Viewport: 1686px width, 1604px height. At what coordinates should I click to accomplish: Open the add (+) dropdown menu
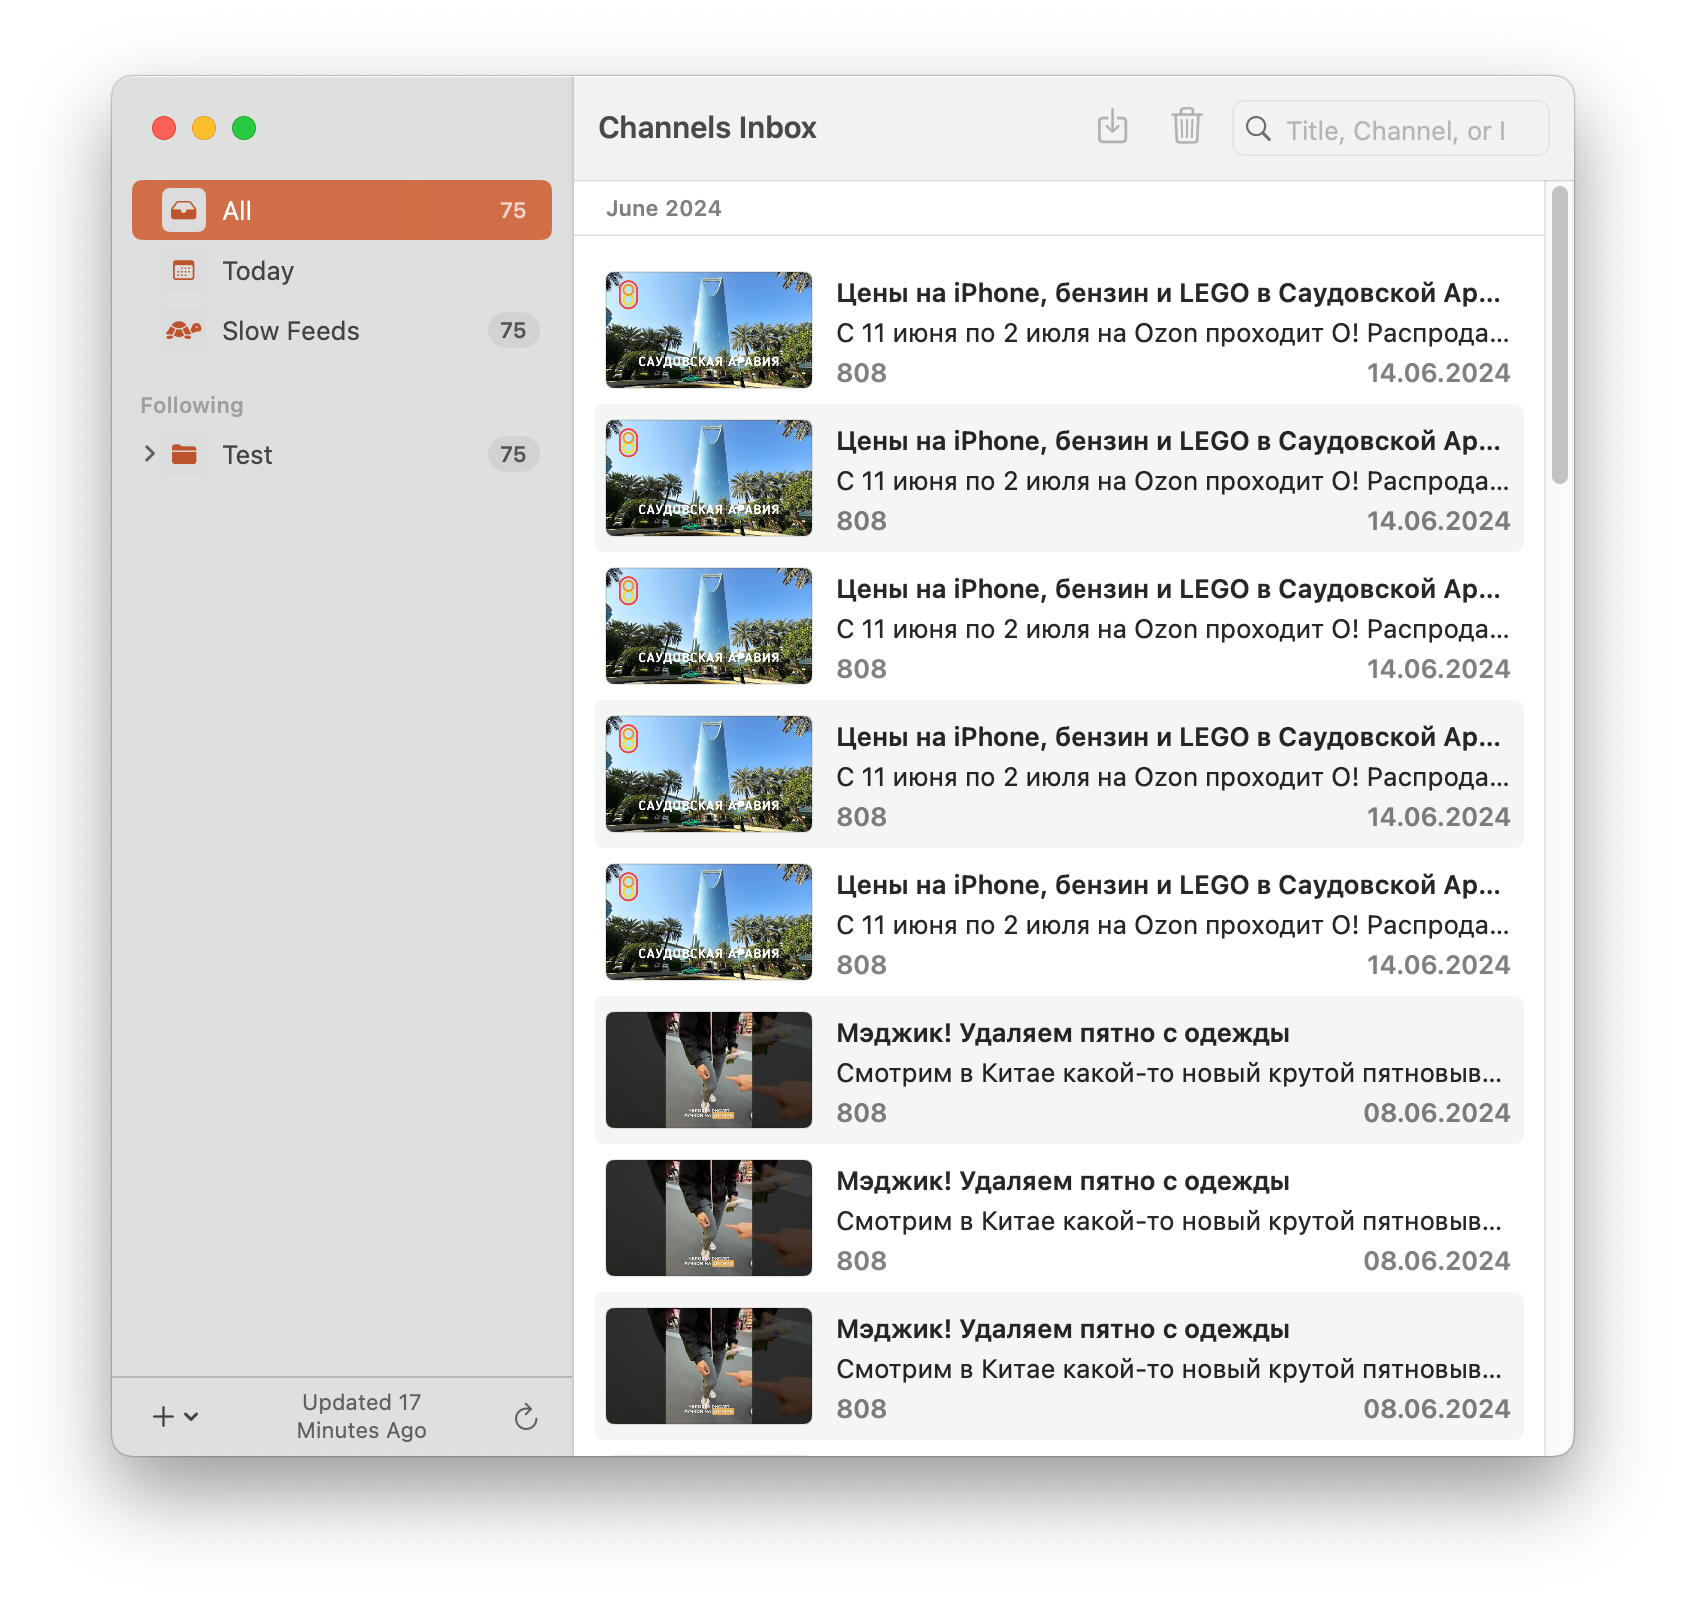(175, 1416)
